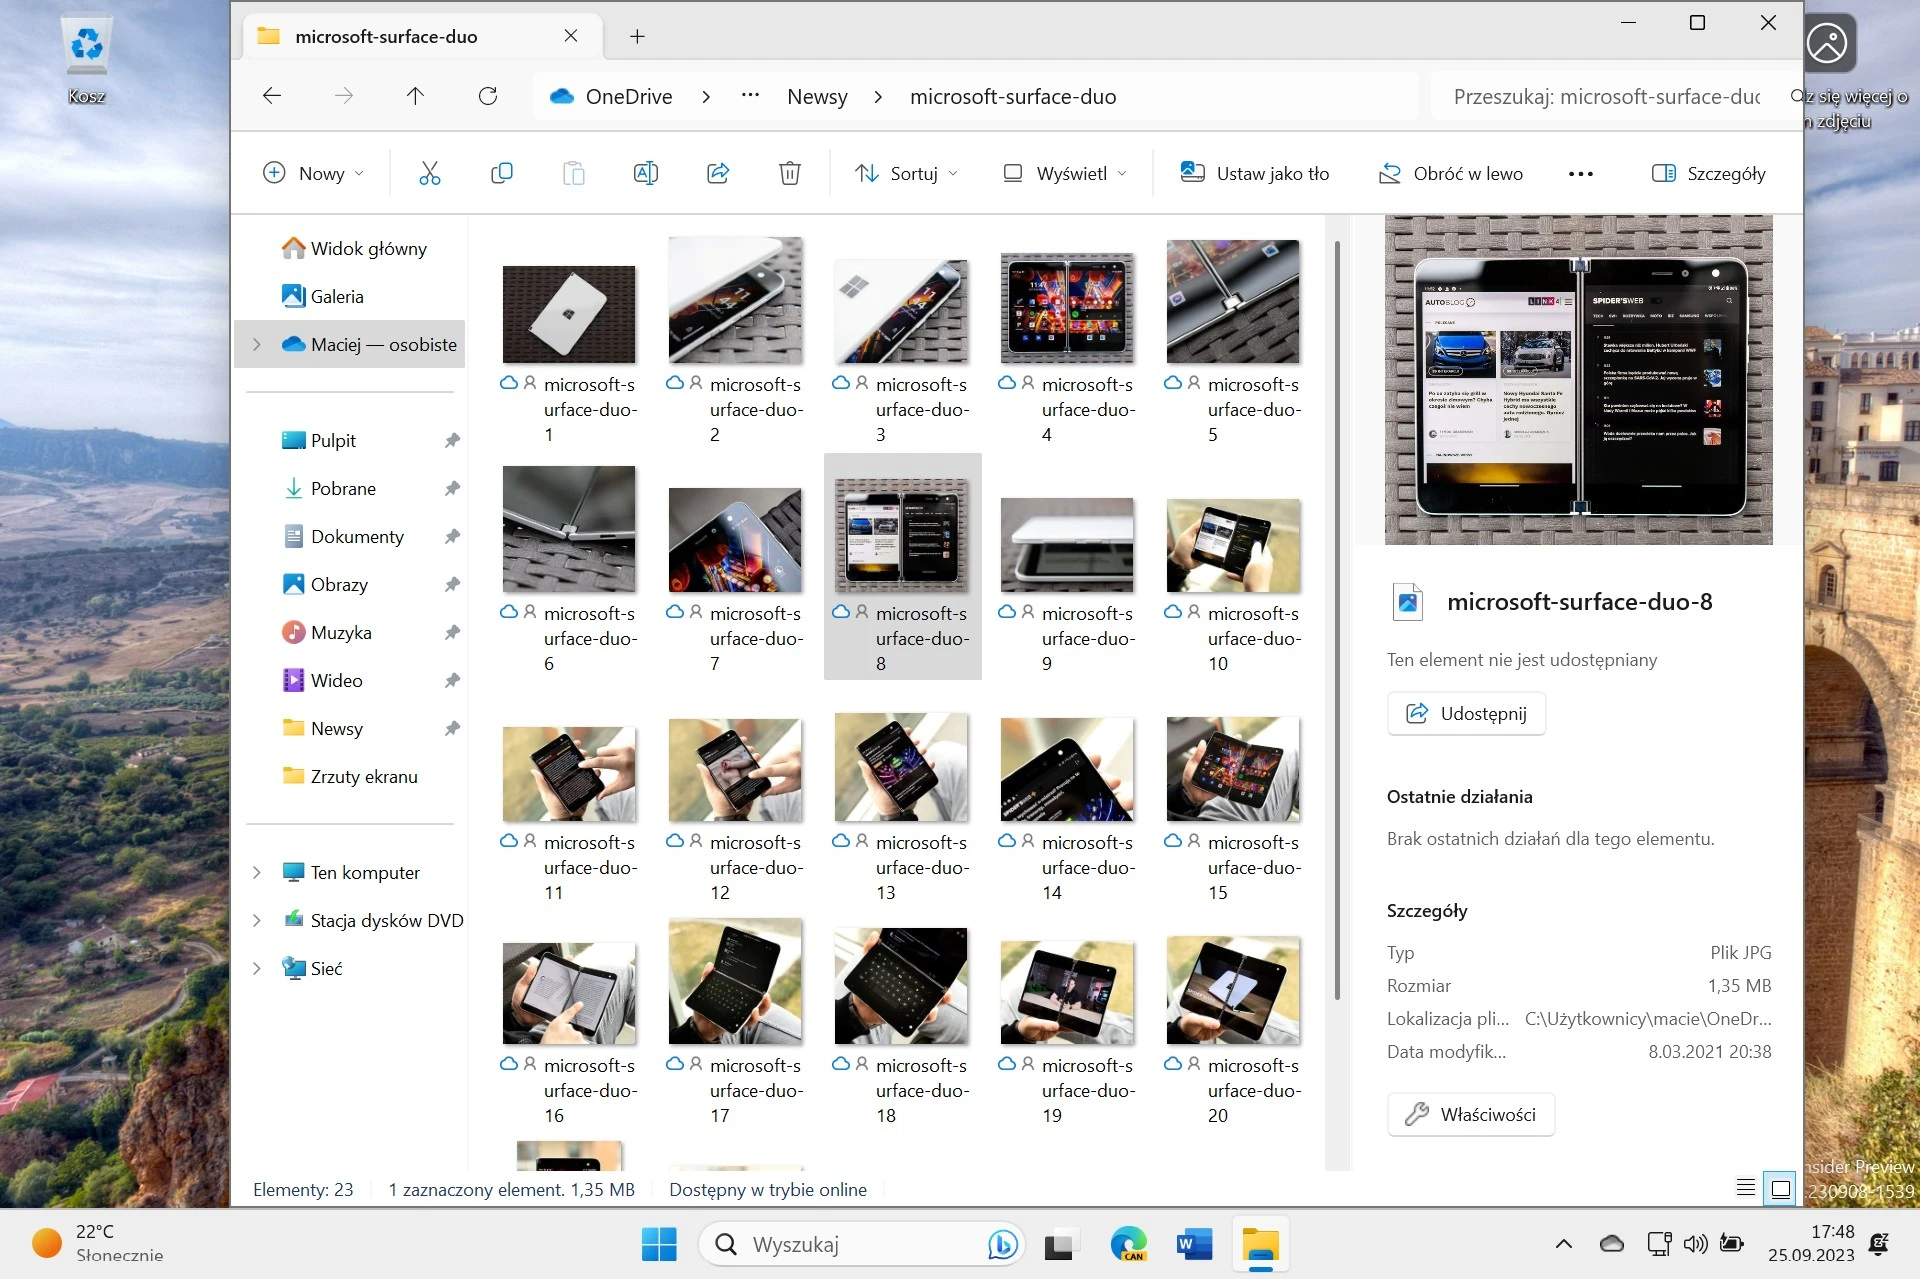
Task: Open the Sortuj sort dropdown
Action: click(906, 173)
